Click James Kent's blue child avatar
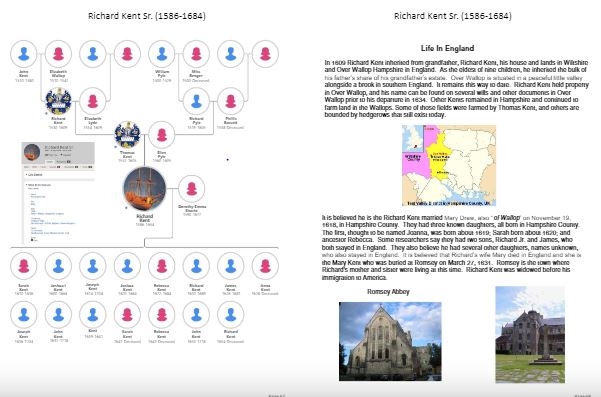Viewport: 601px width, 397px height. pyautogui.click(x=231, y=266)
